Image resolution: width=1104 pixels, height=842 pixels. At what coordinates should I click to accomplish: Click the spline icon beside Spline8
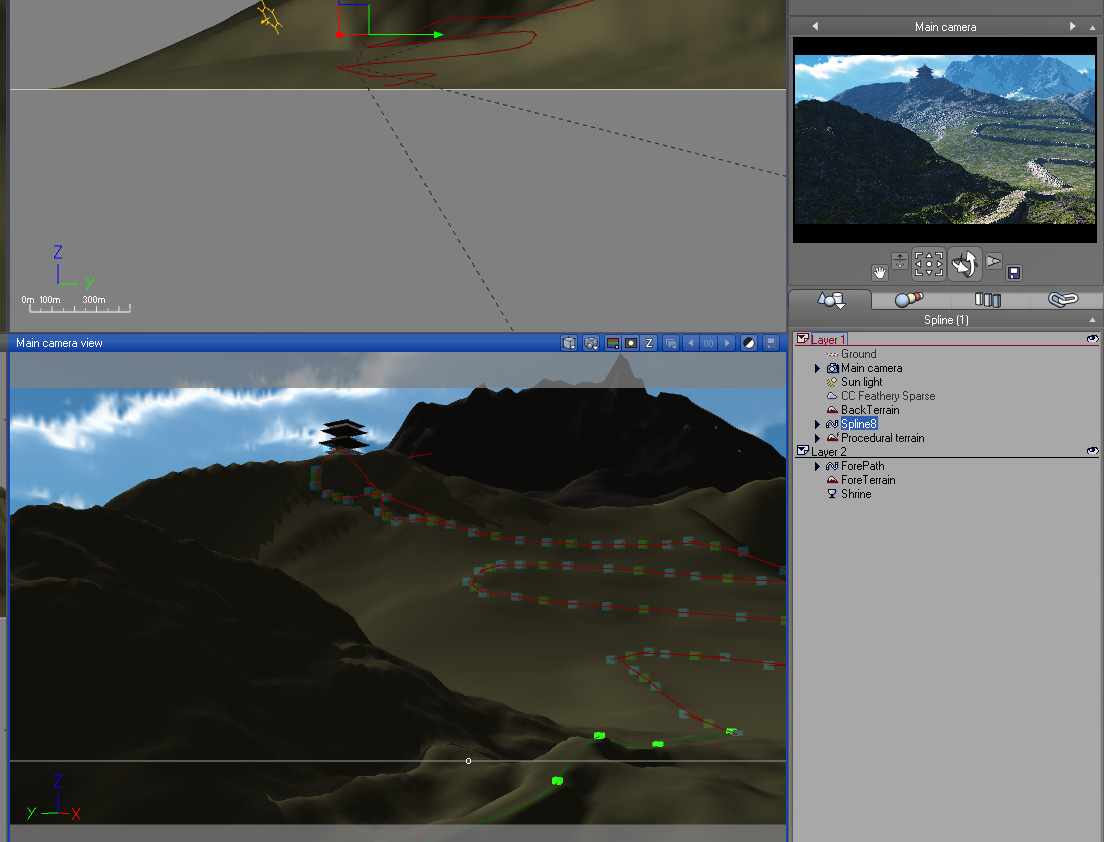click(x=832, y=424)
